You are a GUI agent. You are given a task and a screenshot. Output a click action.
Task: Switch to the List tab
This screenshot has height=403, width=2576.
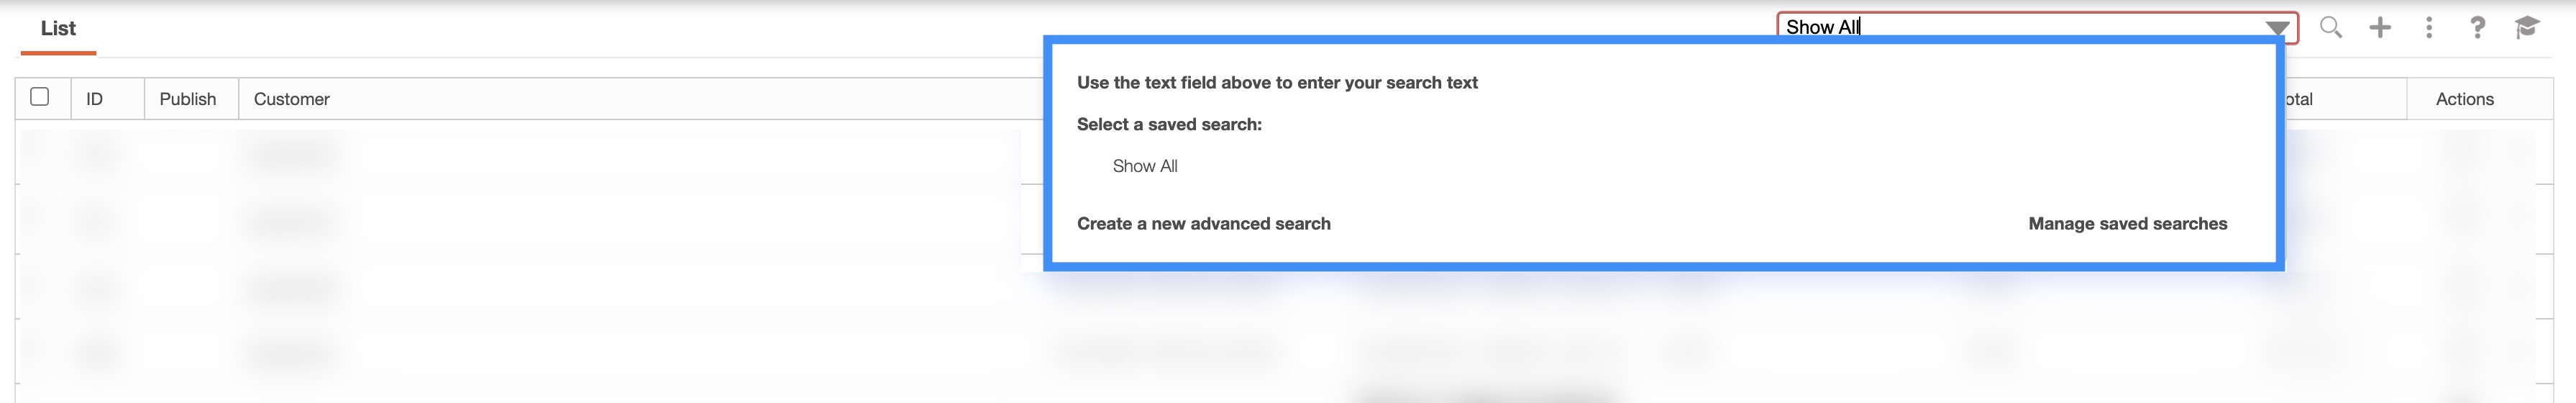pos(58,29)
